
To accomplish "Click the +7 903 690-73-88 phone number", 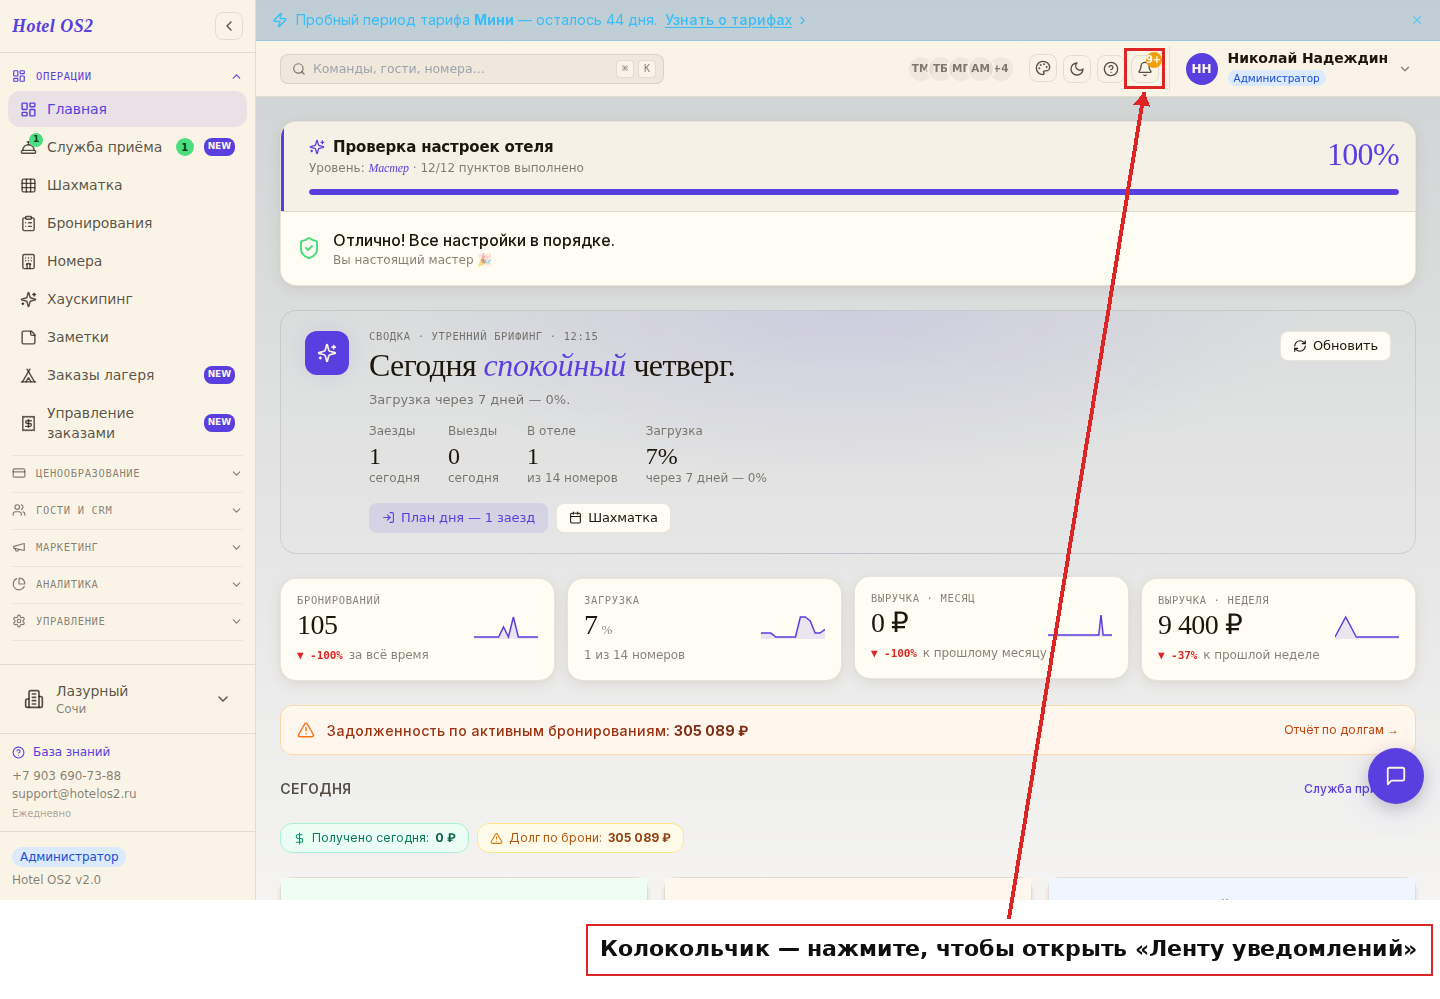I will (66, 776).
